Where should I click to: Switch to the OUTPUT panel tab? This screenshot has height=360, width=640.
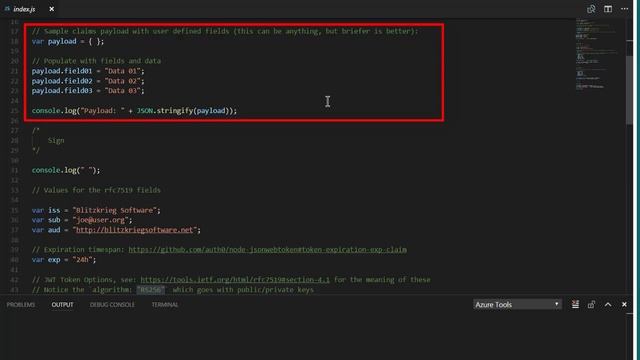pos(62,305)
